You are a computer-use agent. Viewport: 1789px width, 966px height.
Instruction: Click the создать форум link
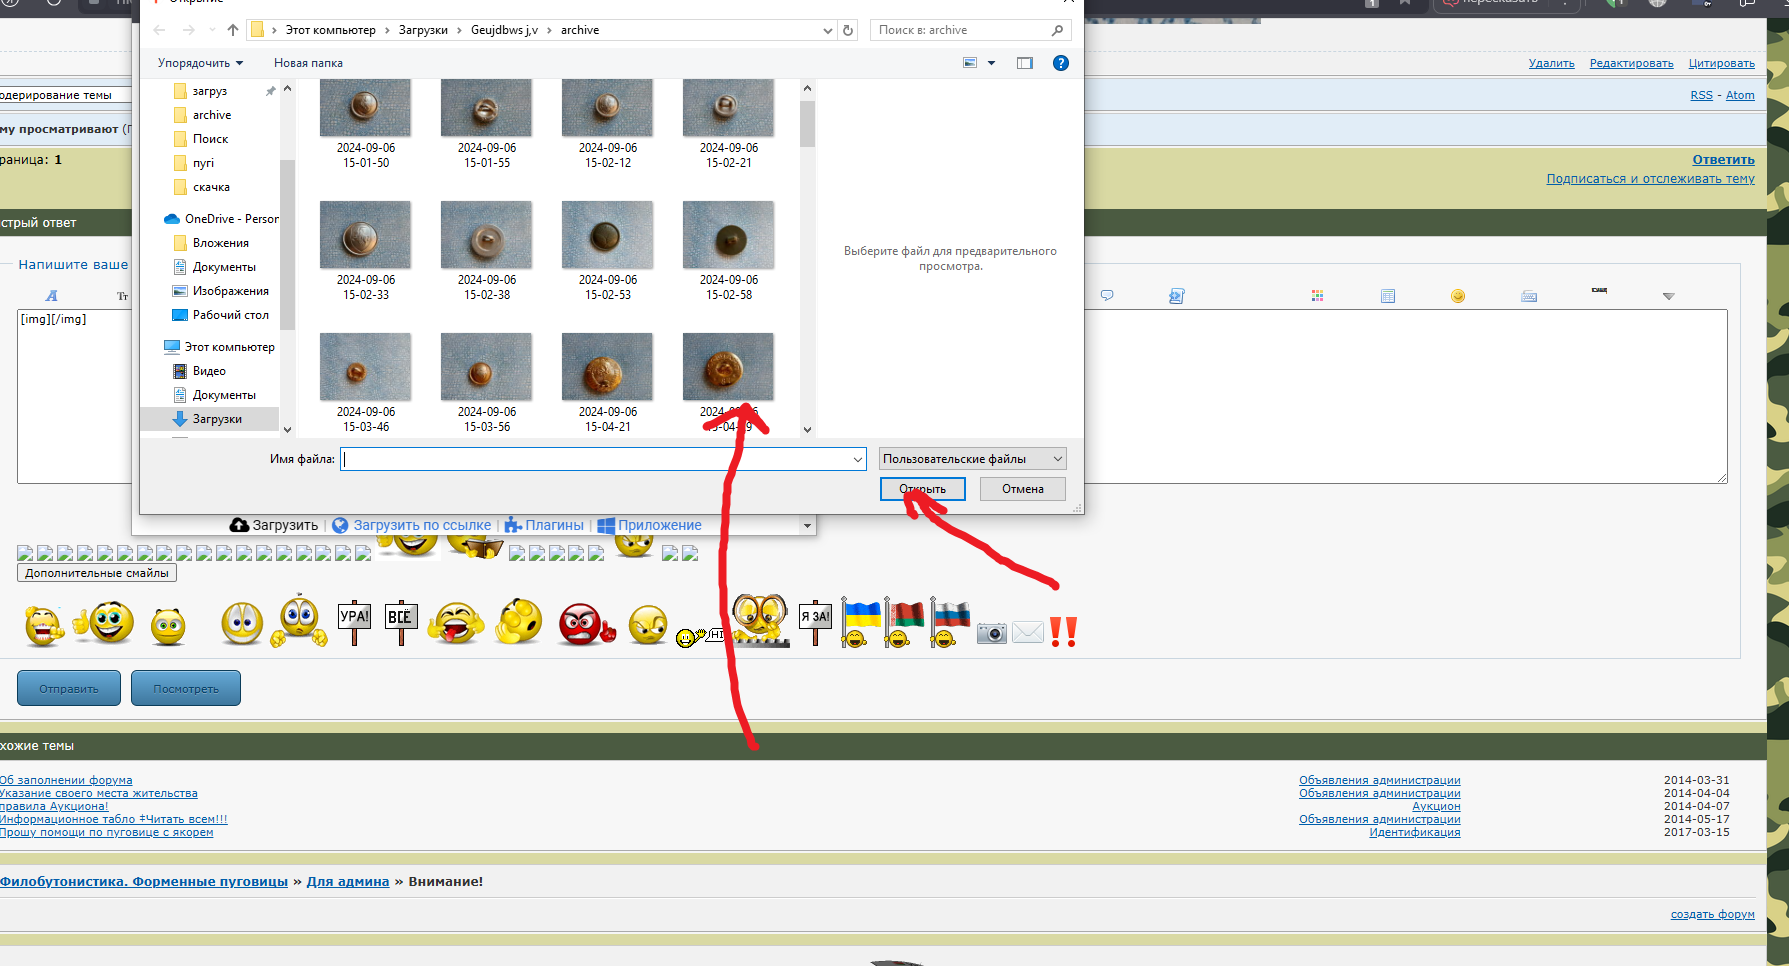[x=1712, y=914]
